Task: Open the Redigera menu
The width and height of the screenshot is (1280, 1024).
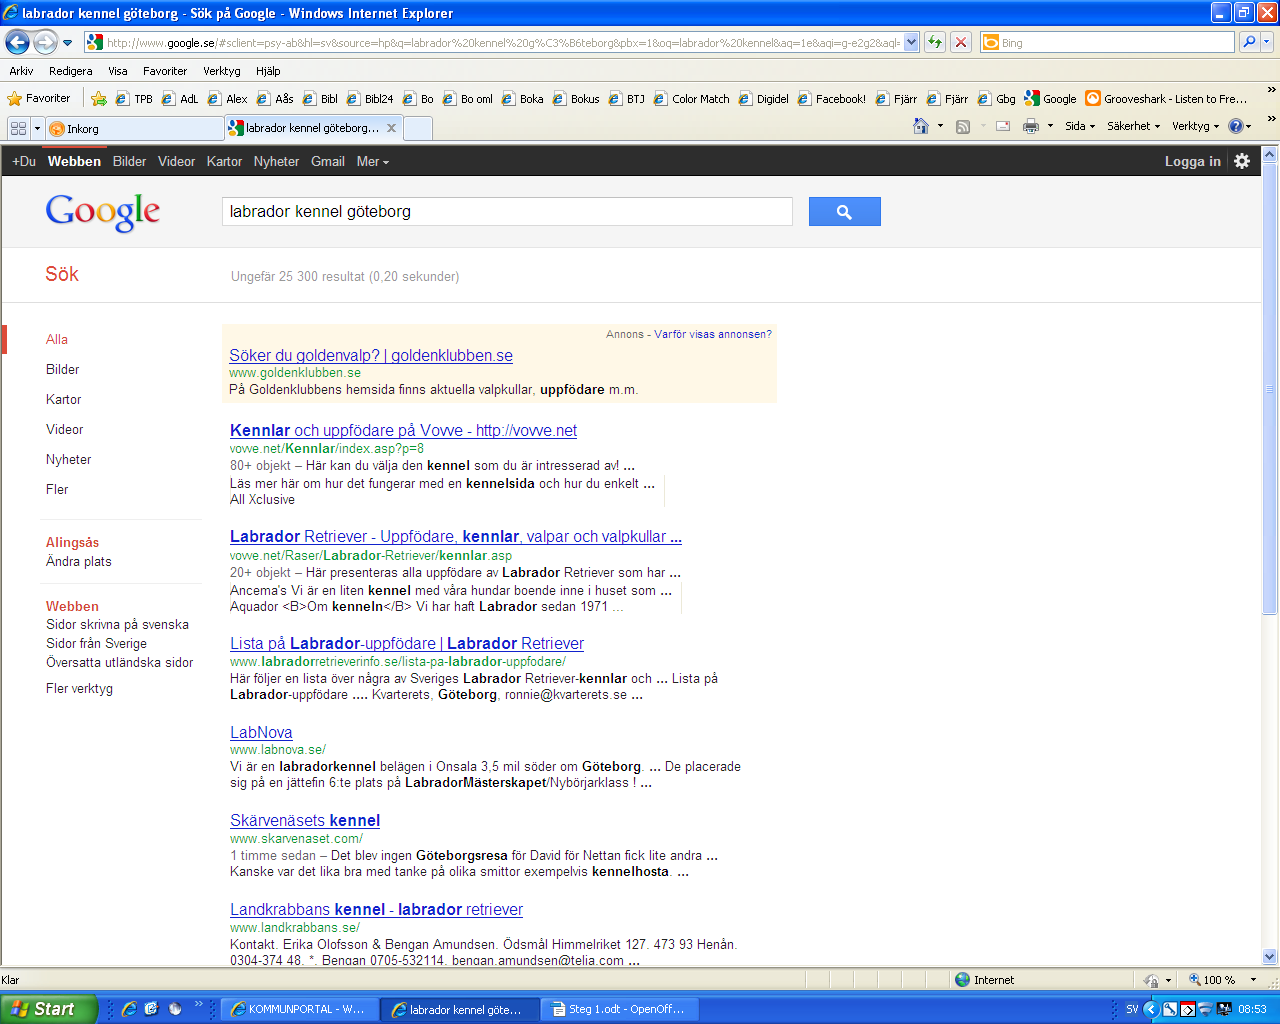Action: click(70, 71)
